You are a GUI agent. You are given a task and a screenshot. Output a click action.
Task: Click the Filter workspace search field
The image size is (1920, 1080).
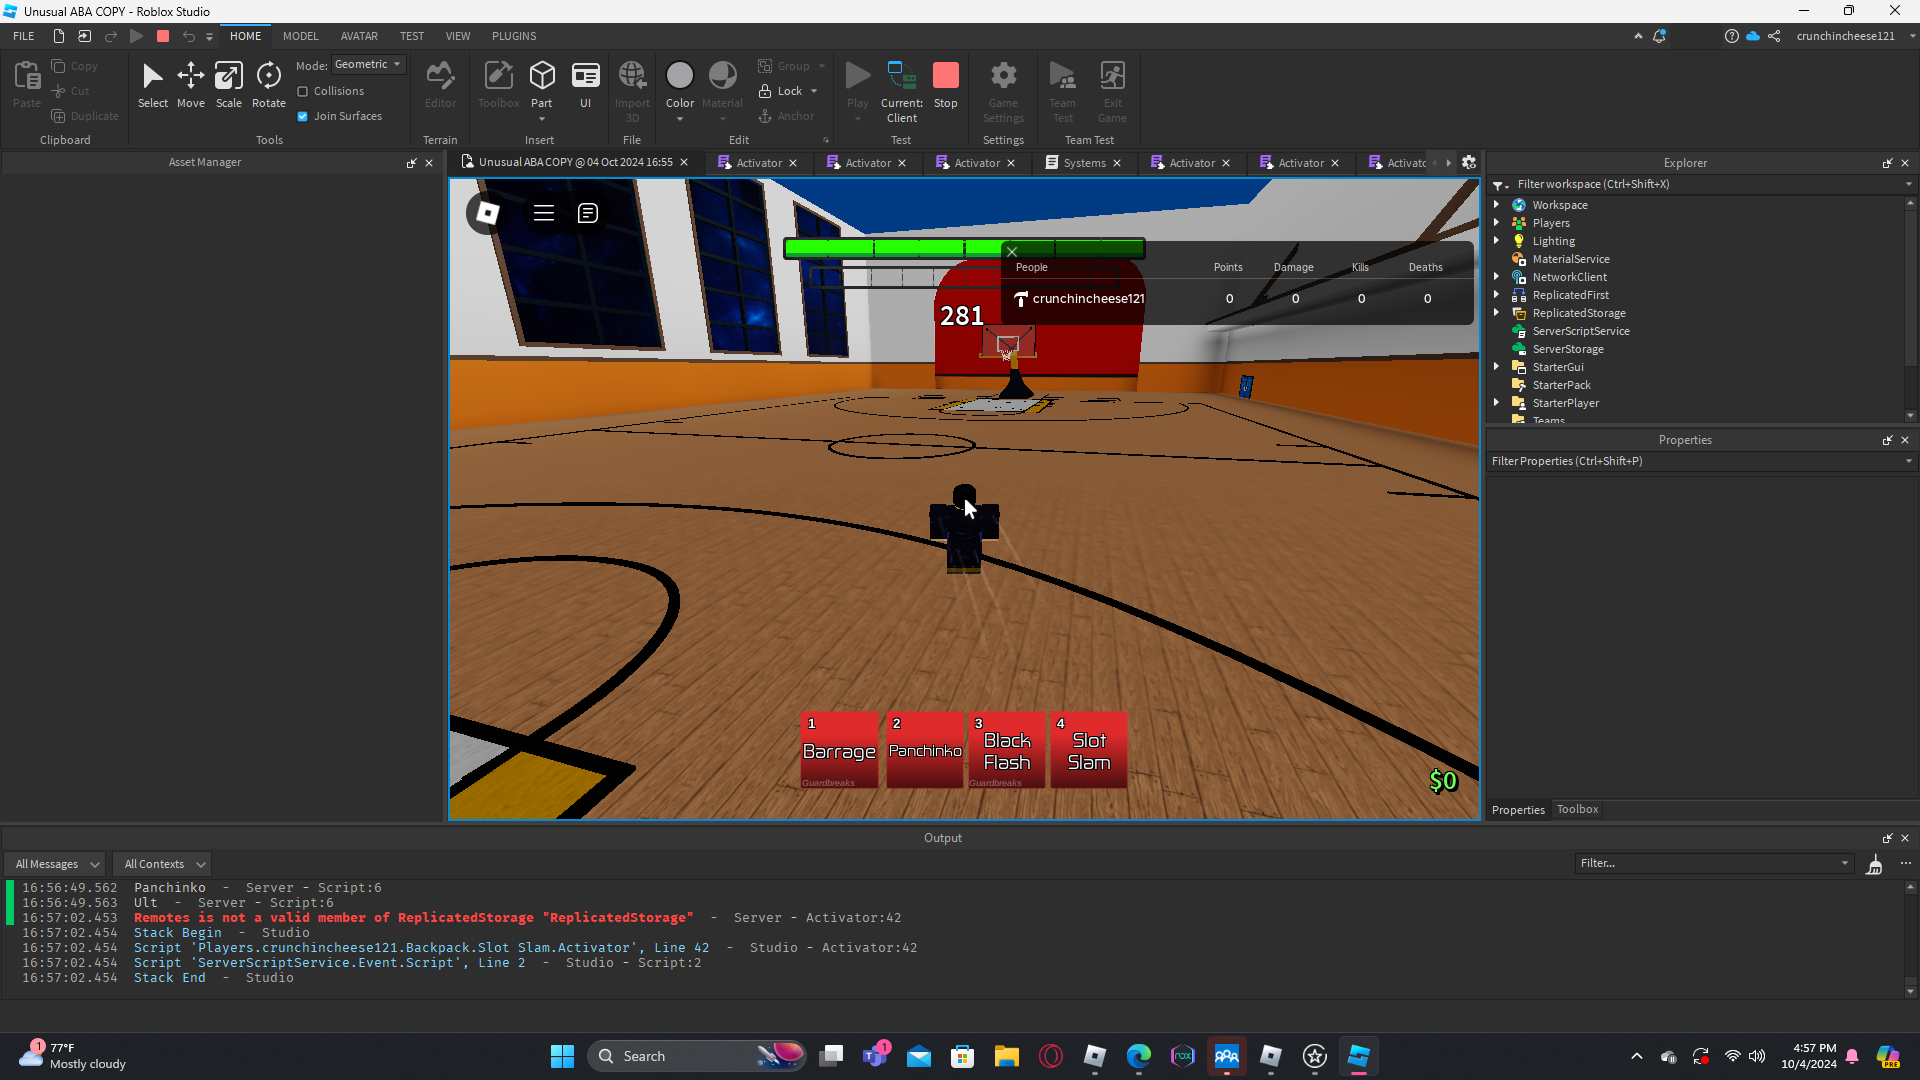1700,184
